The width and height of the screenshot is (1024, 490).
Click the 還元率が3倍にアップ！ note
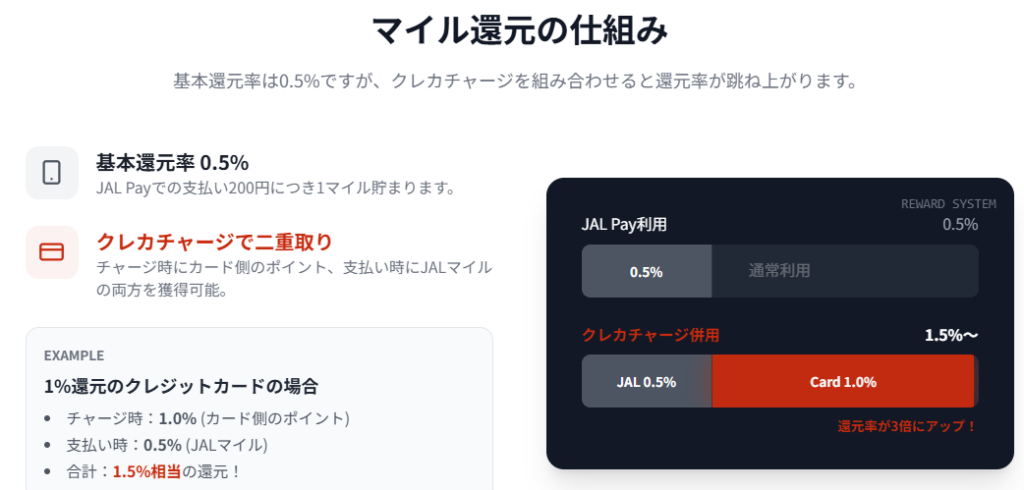[x=906, y=426]
